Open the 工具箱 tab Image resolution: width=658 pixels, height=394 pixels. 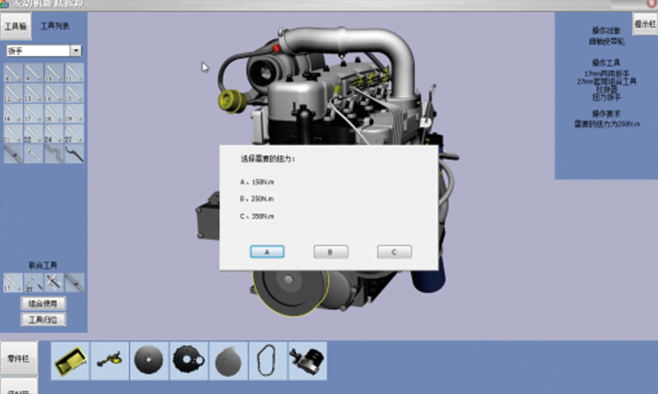(x=16, y=26)
